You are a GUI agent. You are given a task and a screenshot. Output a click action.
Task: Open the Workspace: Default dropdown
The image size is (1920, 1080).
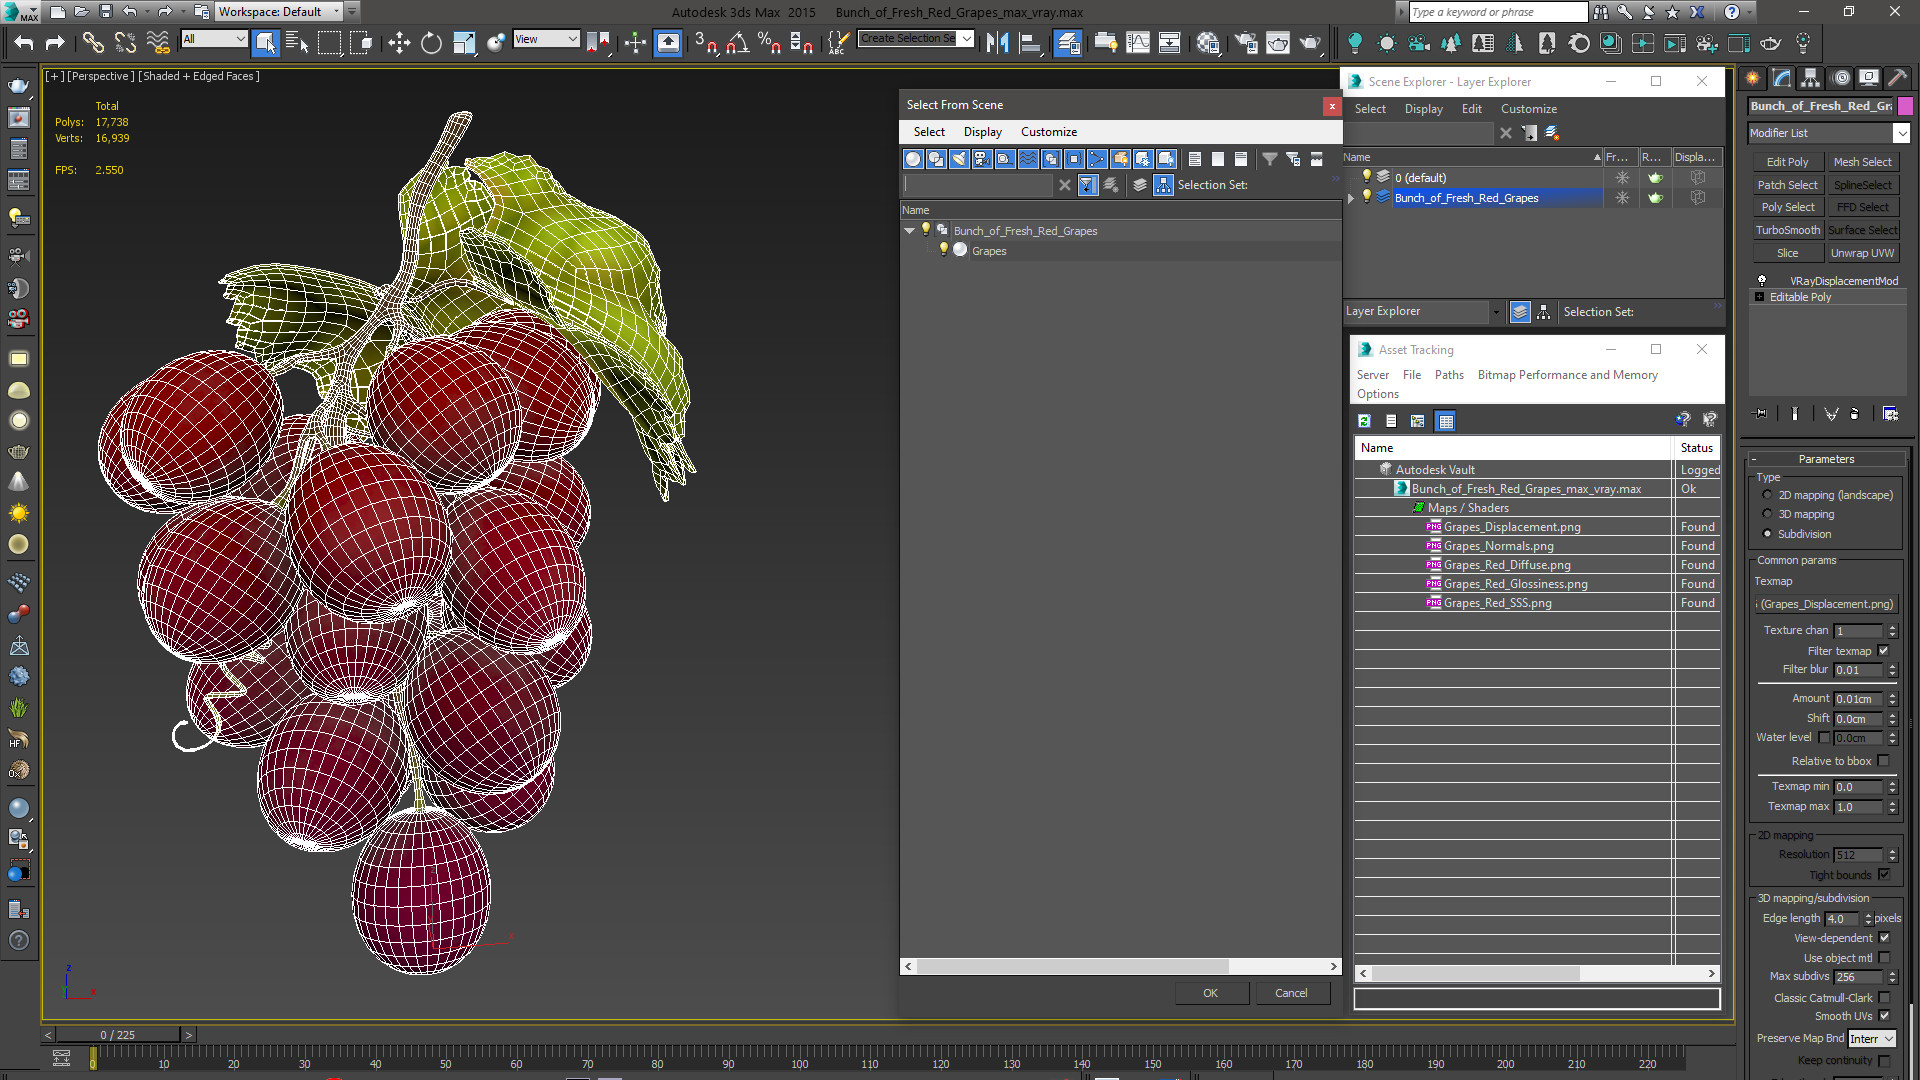pyautogui.click(x=280, y=12)
